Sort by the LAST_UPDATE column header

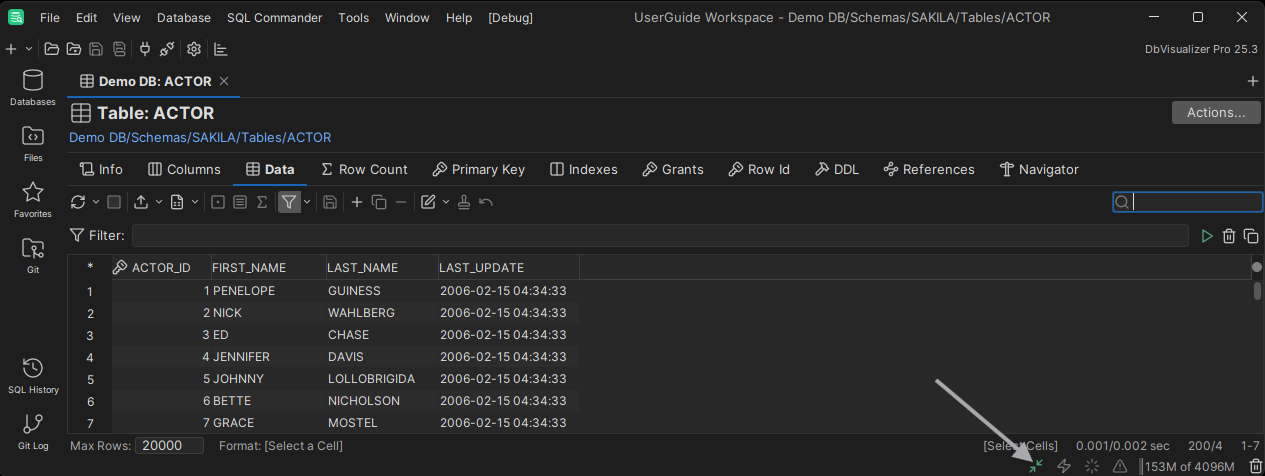(481, 267)
